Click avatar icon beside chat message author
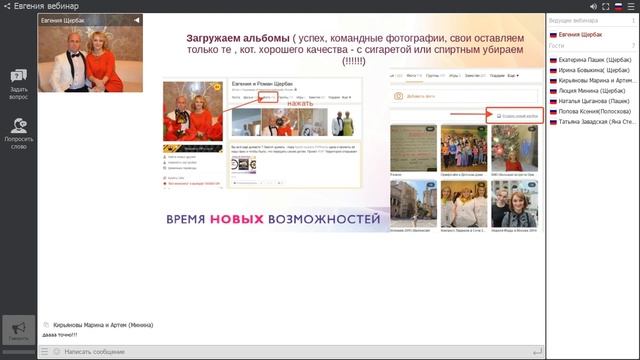 click(x=46, y=325)
